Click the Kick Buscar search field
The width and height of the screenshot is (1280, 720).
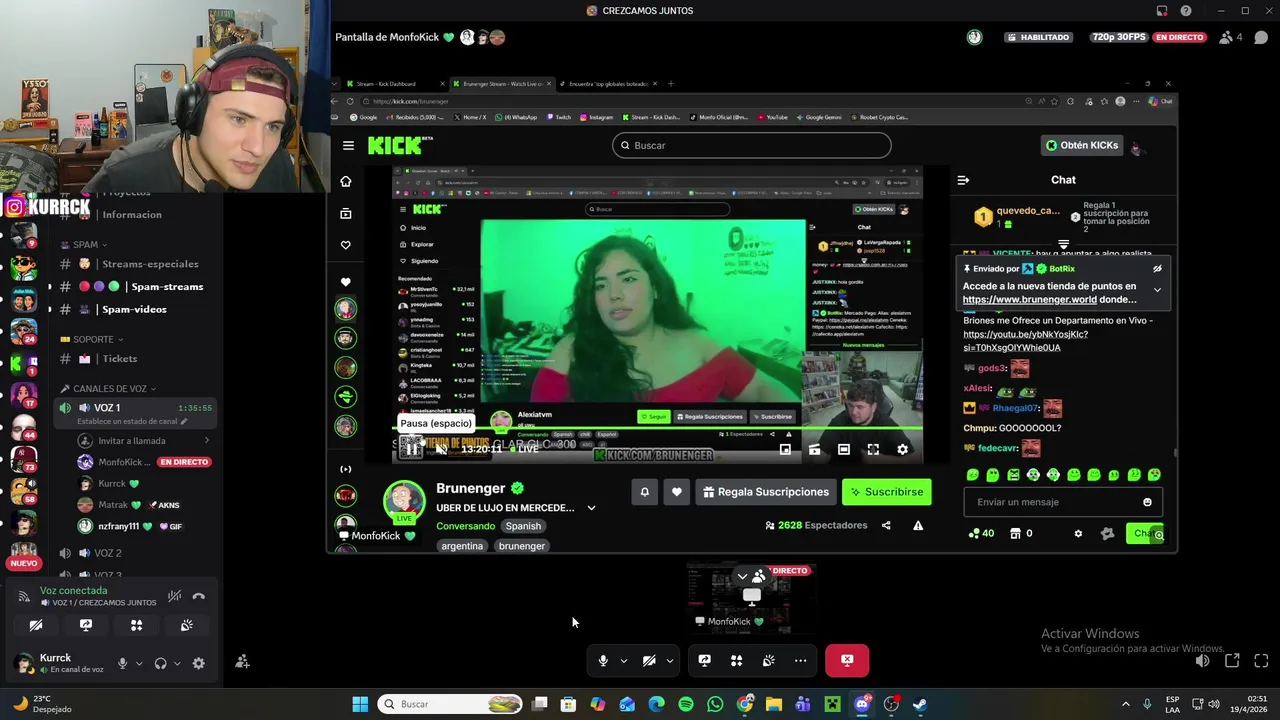[751, 145]
